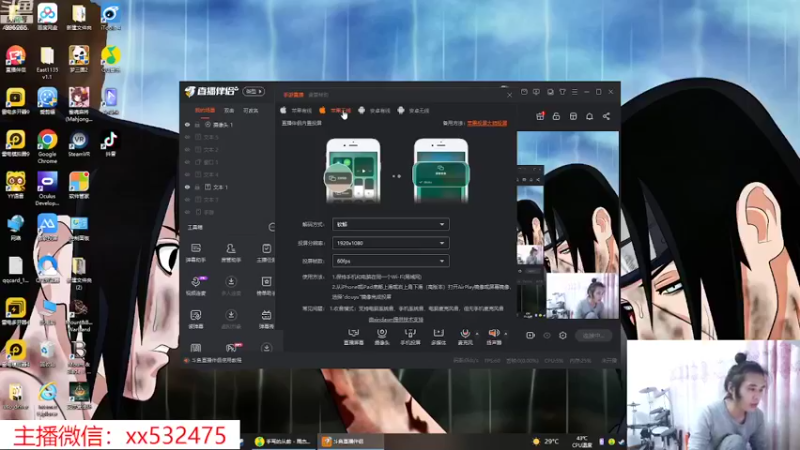Switch to the 手游直播 dialog tab
Screen dimensions: 800x450
(x=293, y=95)
